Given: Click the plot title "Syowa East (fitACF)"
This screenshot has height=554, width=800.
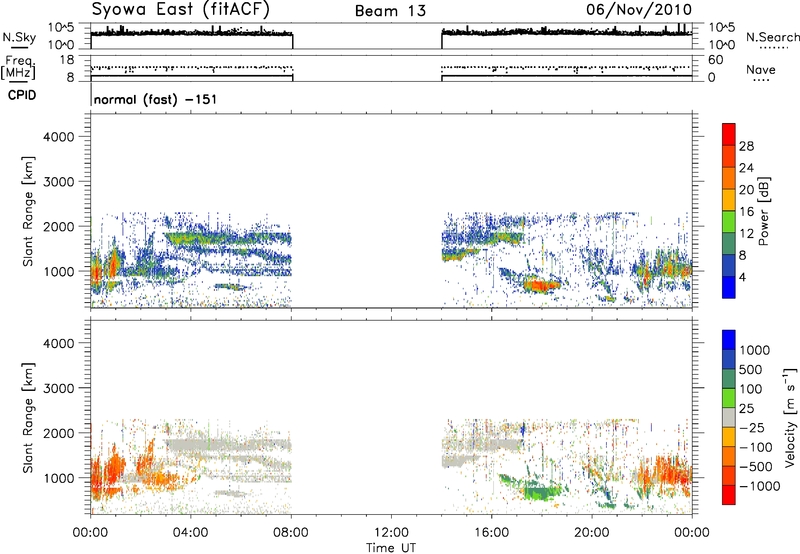Looking at the screenshot, I should click(x=181, y=9).
